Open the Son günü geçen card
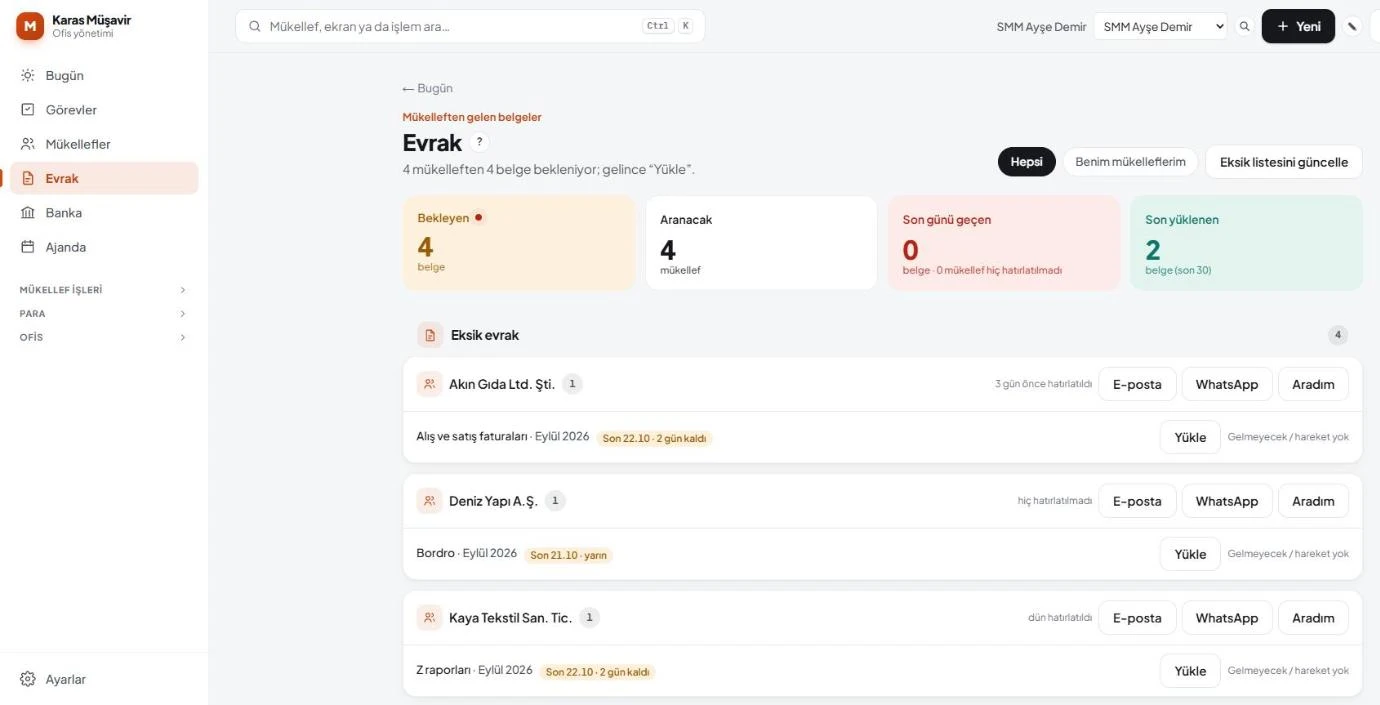This screenshot has height=705, width=1380. (x=1004, y=243)
